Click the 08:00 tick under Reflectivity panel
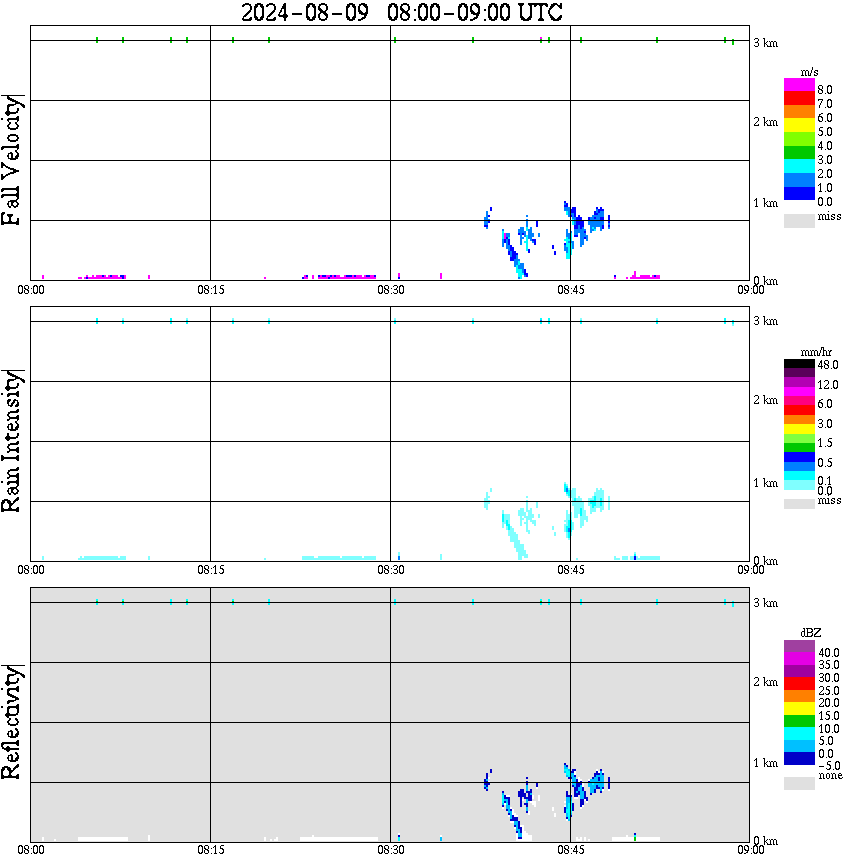 coord(31,850)
